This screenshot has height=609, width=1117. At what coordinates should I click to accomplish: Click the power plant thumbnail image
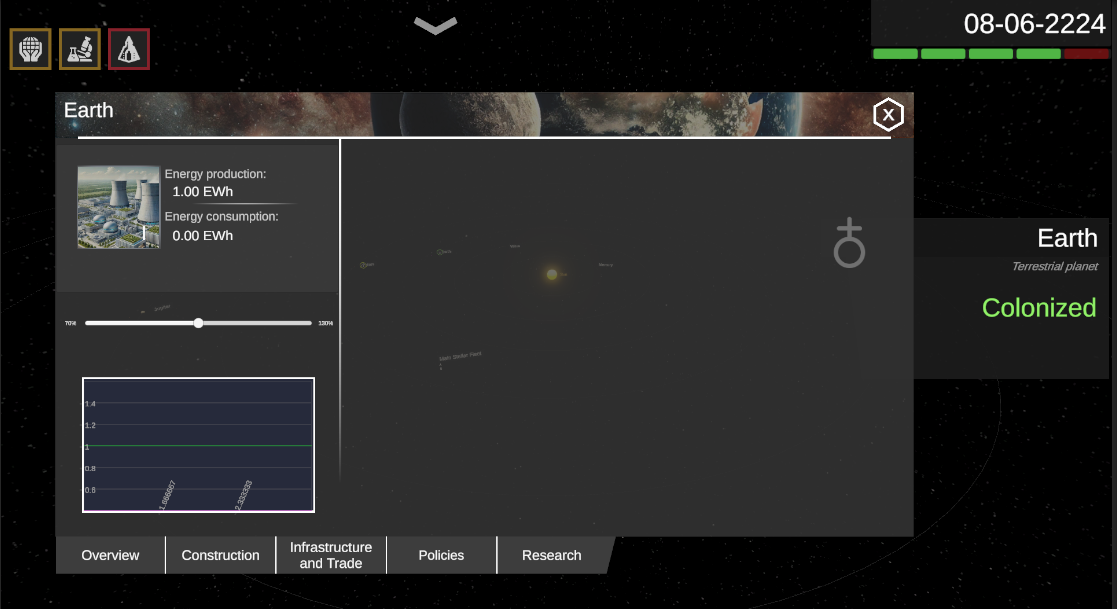tap(118, 207)
